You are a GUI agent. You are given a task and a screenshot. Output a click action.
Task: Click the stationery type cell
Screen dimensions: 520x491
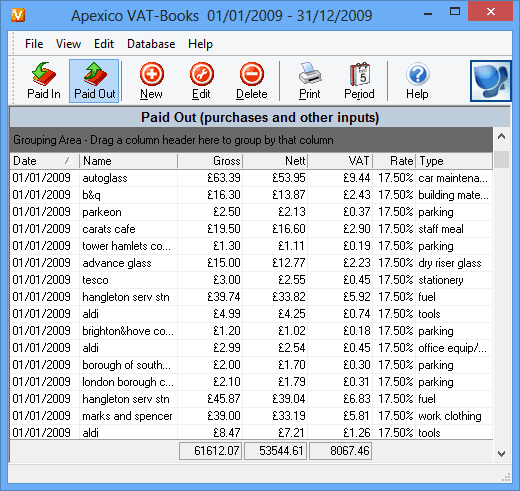(x=454, y=280)
